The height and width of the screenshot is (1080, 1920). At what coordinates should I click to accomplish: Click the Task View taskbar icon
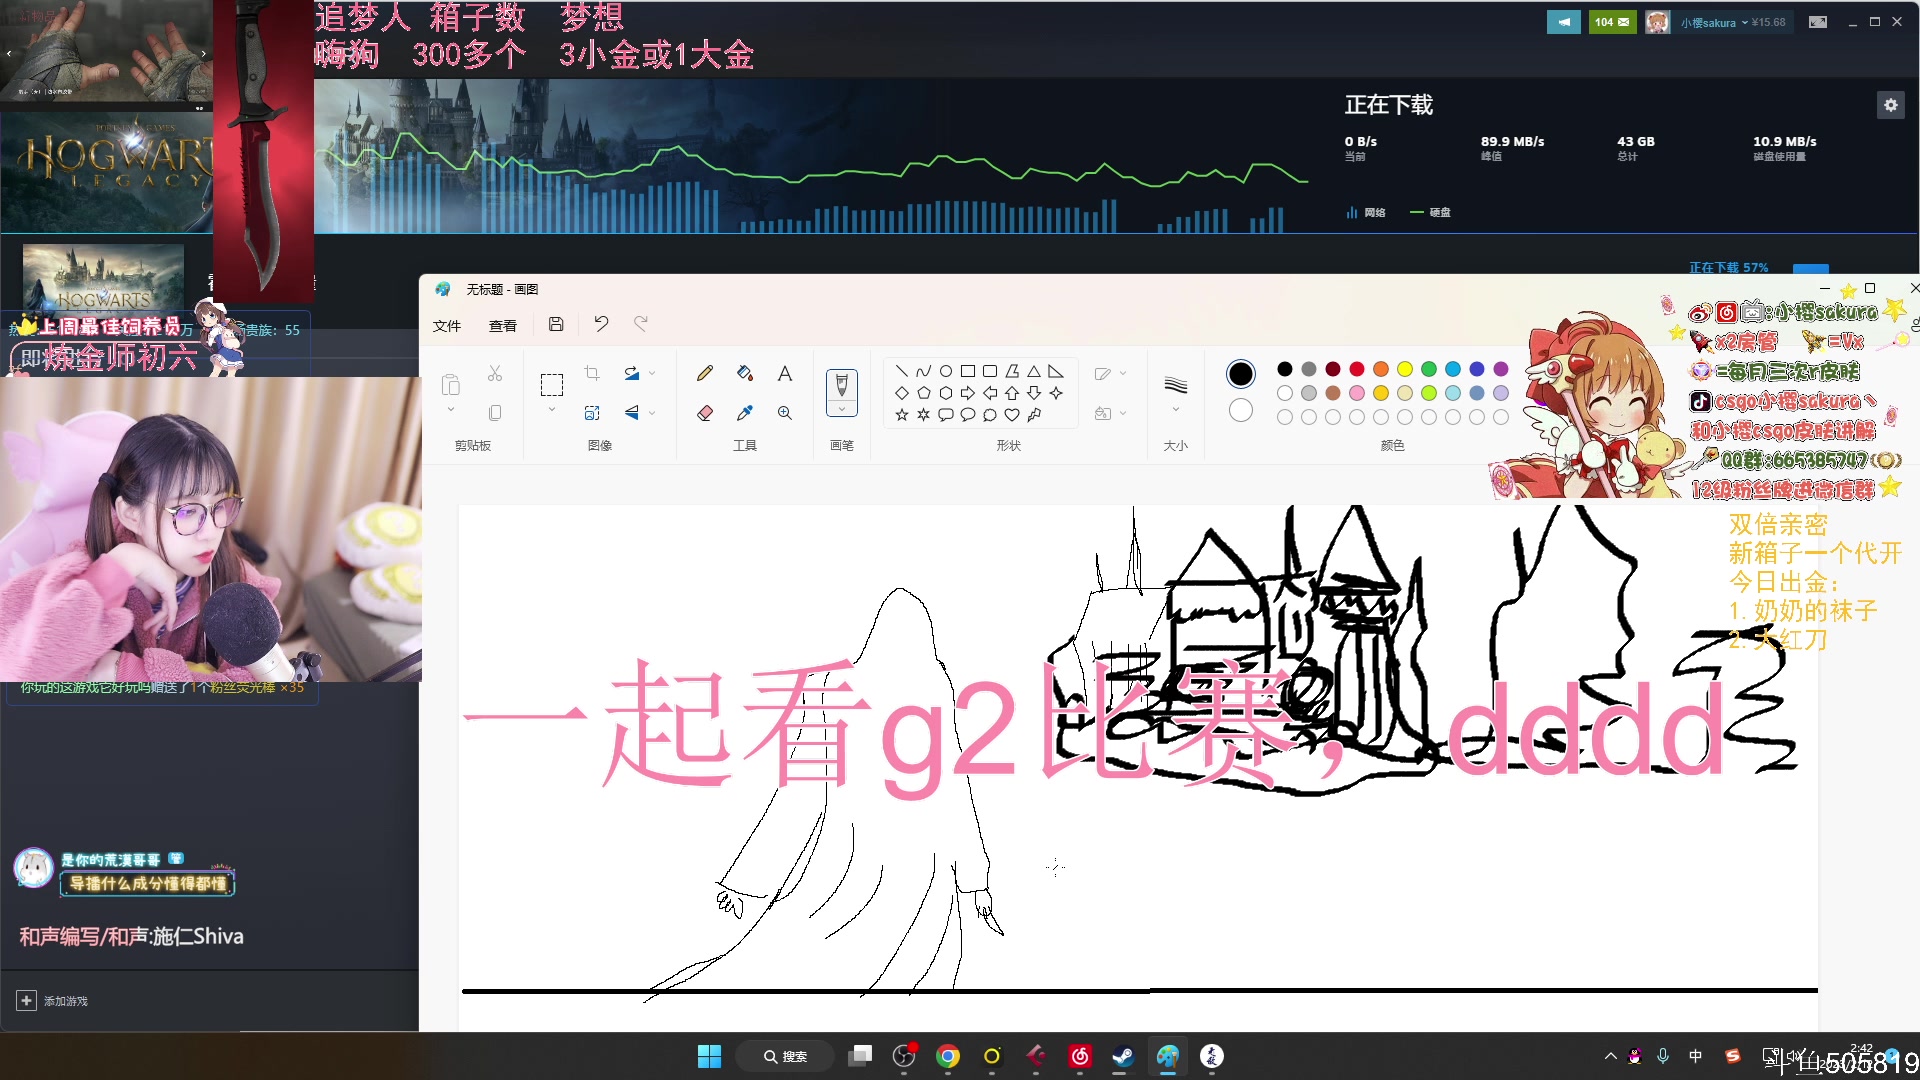tap(860, 1056)
